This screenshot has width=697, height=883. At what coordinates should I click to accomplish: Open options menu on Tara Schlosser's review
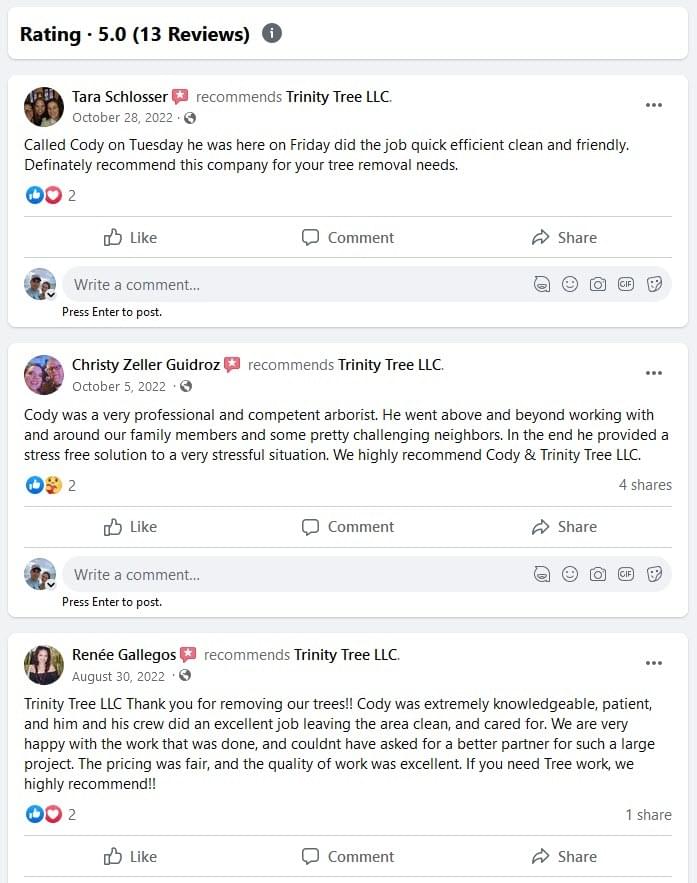pyautogui.click(x=654, y=105)
